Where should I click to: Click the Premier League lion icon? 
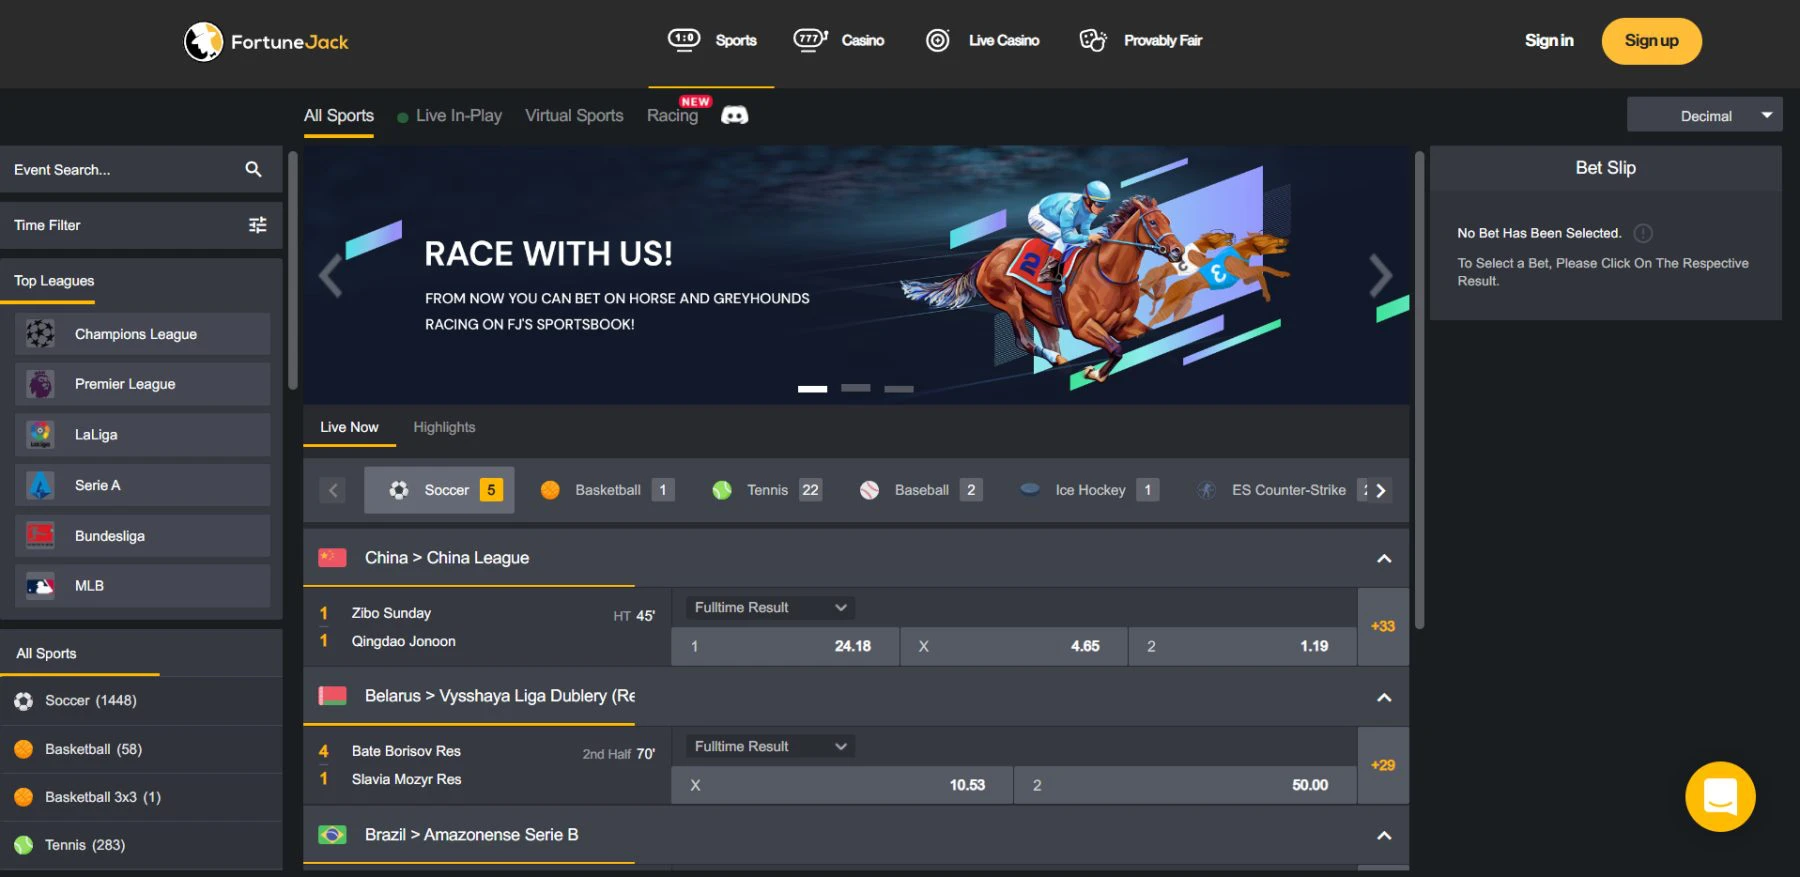coord(40,384)
